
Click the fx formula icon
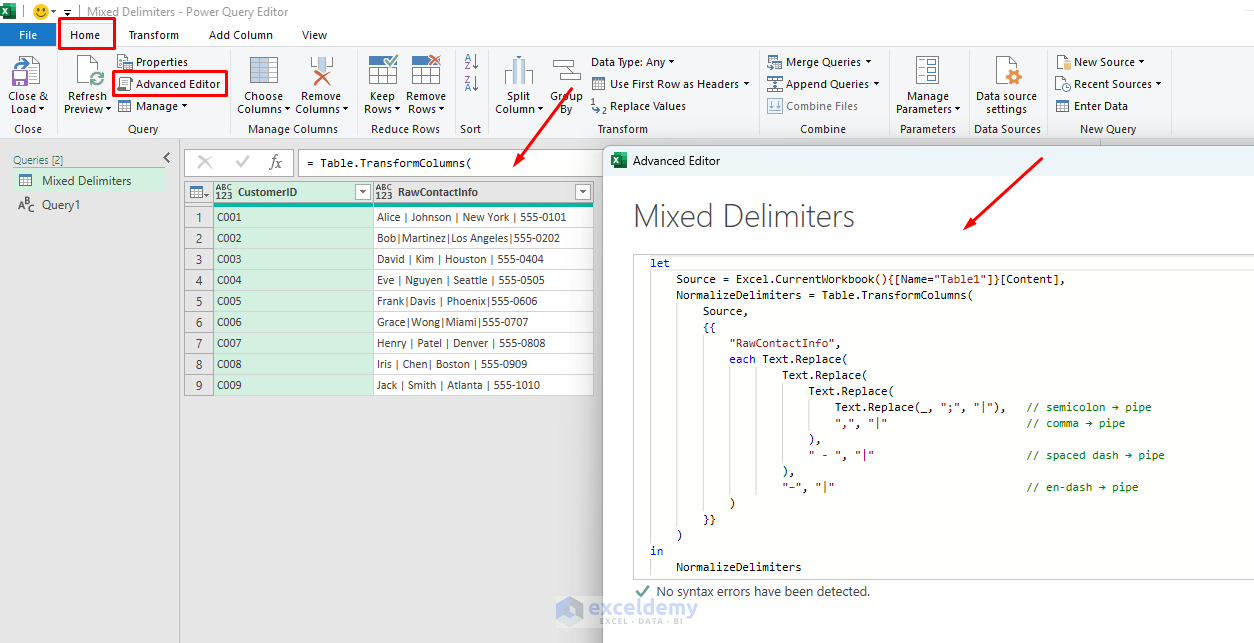276,162
